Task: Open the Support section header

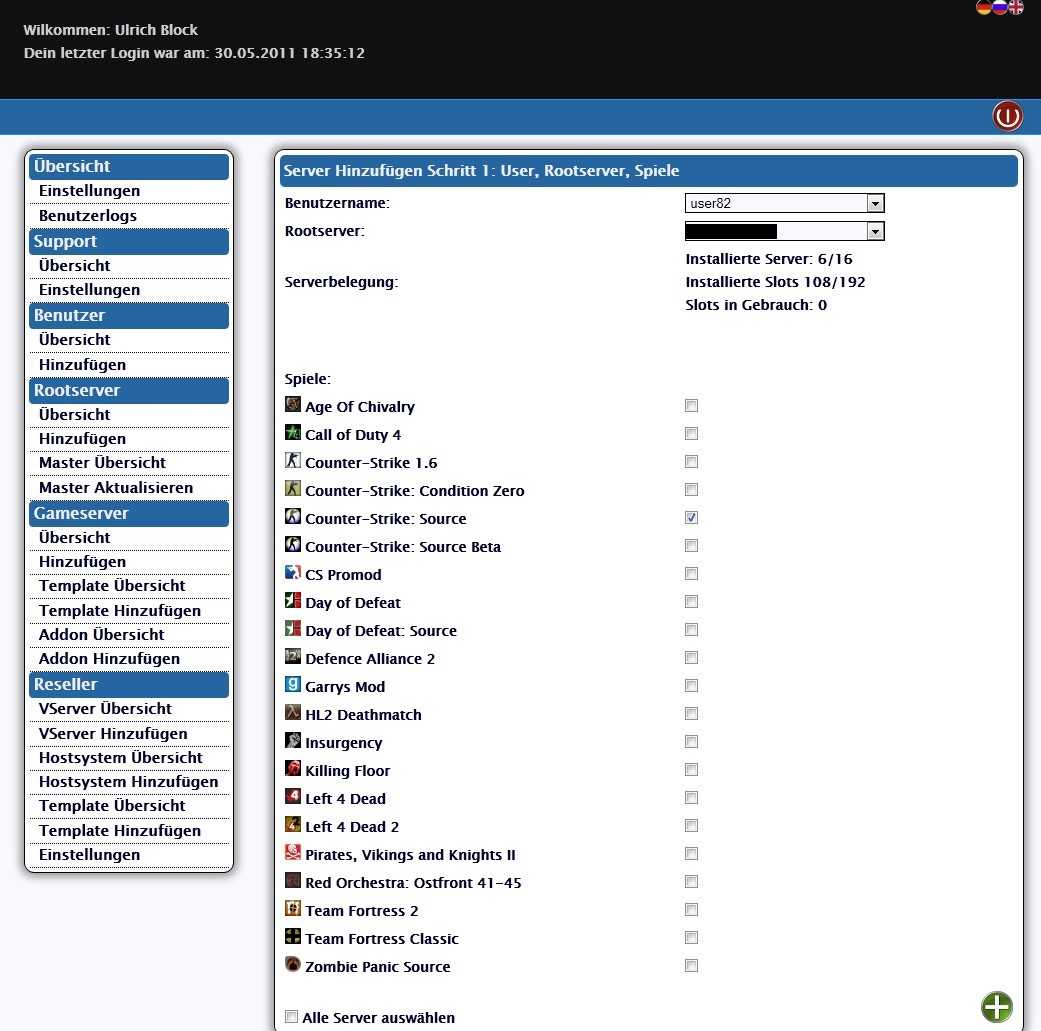Action: (129, 242)
